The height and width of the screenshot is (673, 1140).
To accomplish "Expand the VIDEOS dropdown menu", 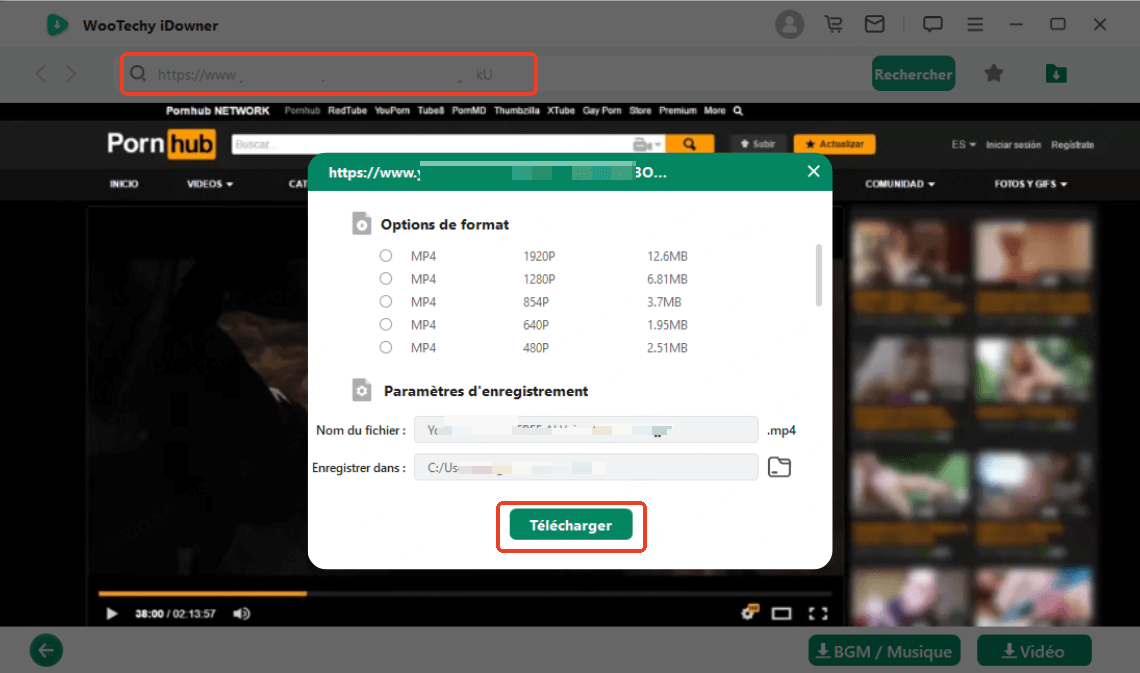I will (x=209, y=184).
